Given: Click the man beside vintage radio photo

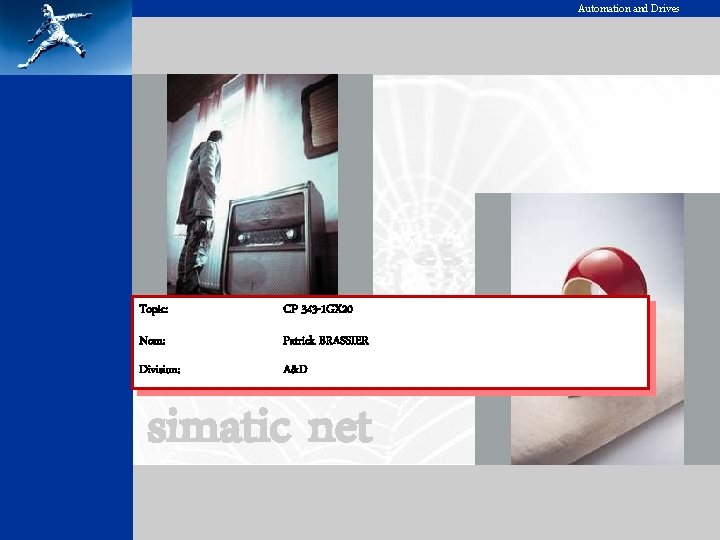Looking at the screenshot, I should pos(253,184).
